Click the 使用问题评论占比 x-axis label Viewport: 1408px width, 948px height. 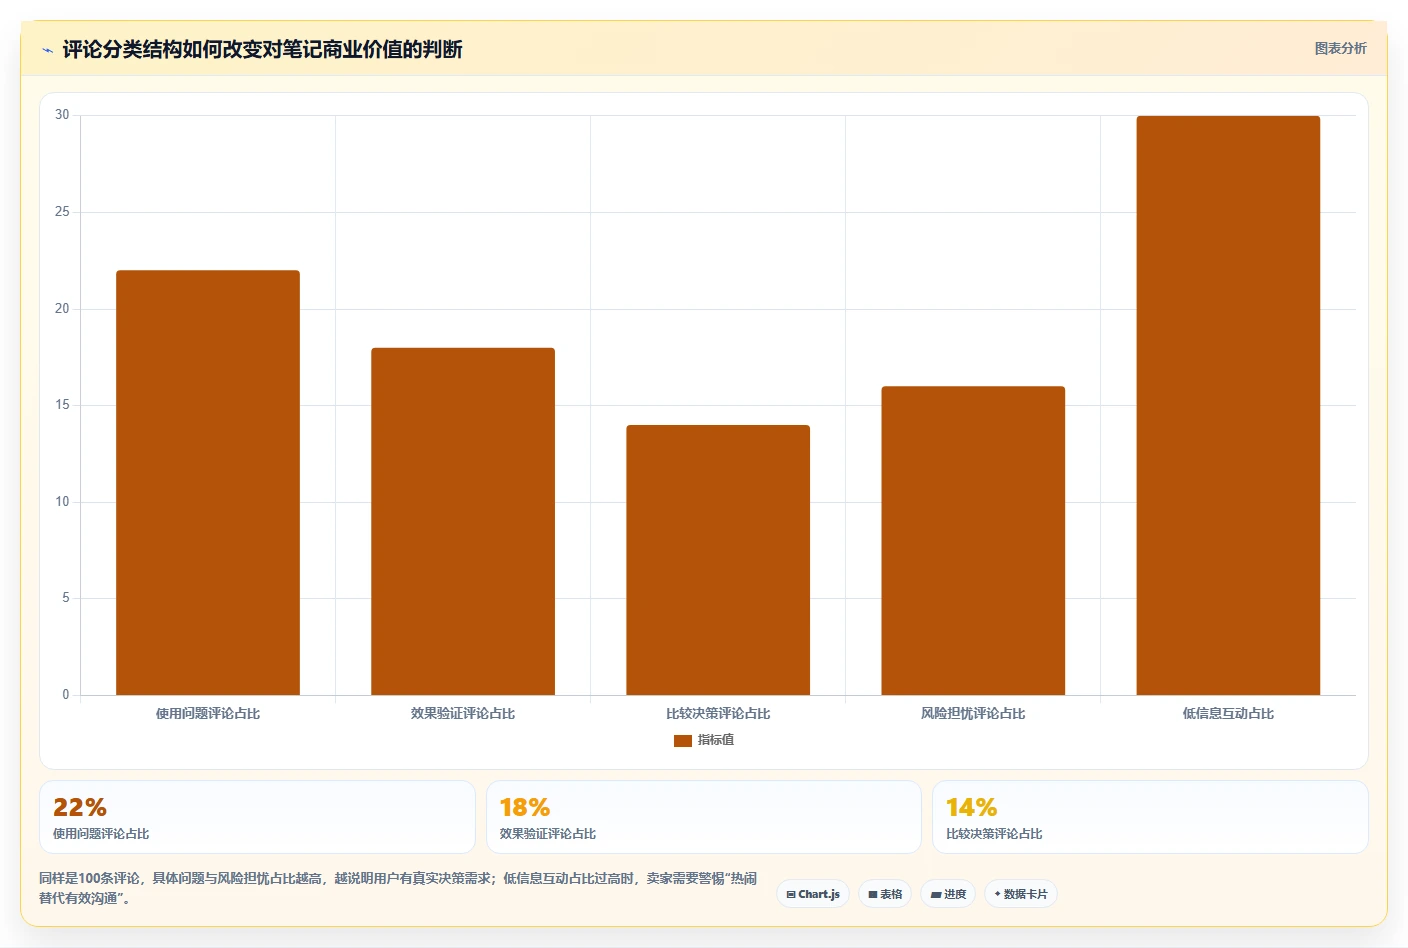[x=208, y=714]
